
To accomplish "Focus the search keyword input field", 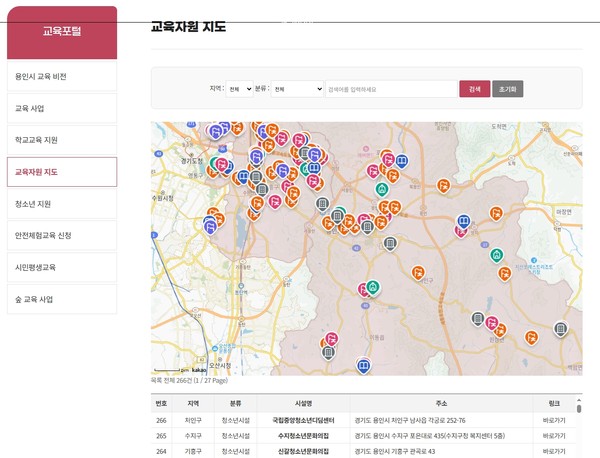I will 391,89.
